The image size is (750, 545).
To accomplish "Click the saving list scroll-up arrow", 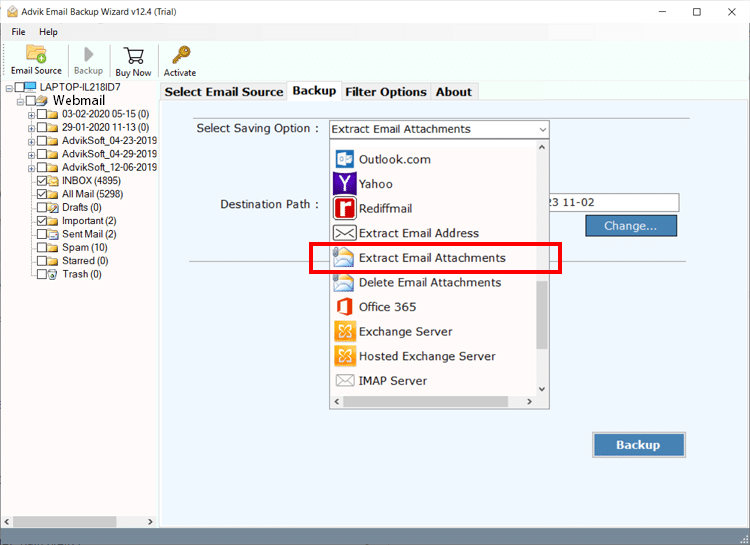I will 541,147.
